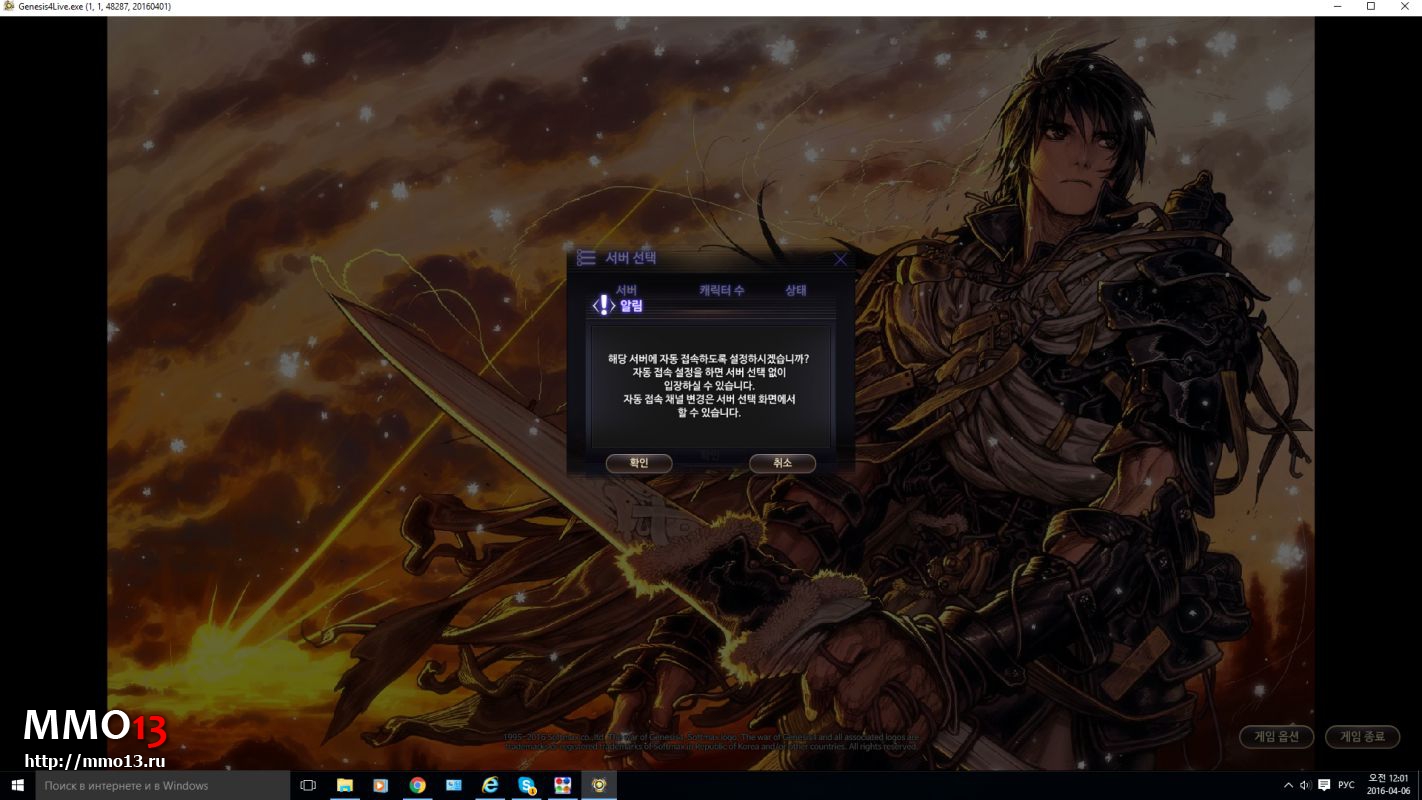This screenshot has height=800, width=1422.
Task: Click the 상태 column header
Action: coord(796,290)
